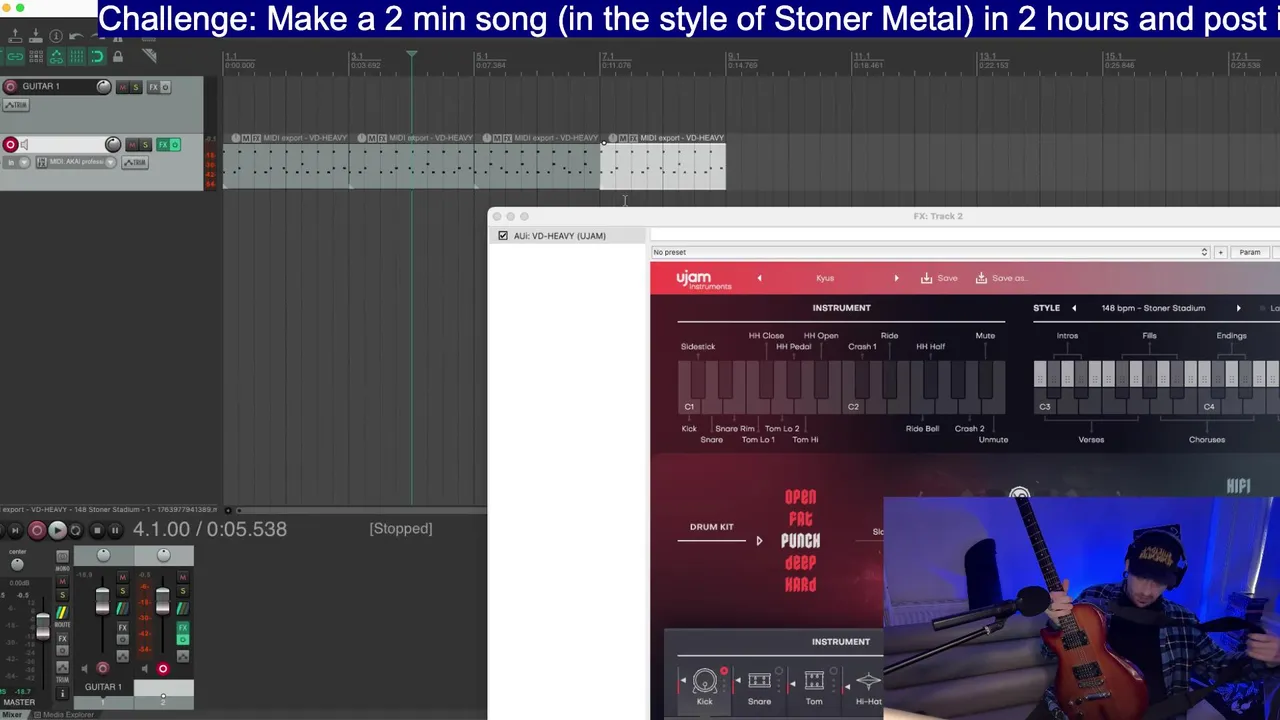This screenshot has height=720, width=1280.
Task: Mute the master track in mixer
Action: pyautogui.click(x=62, y=581)
